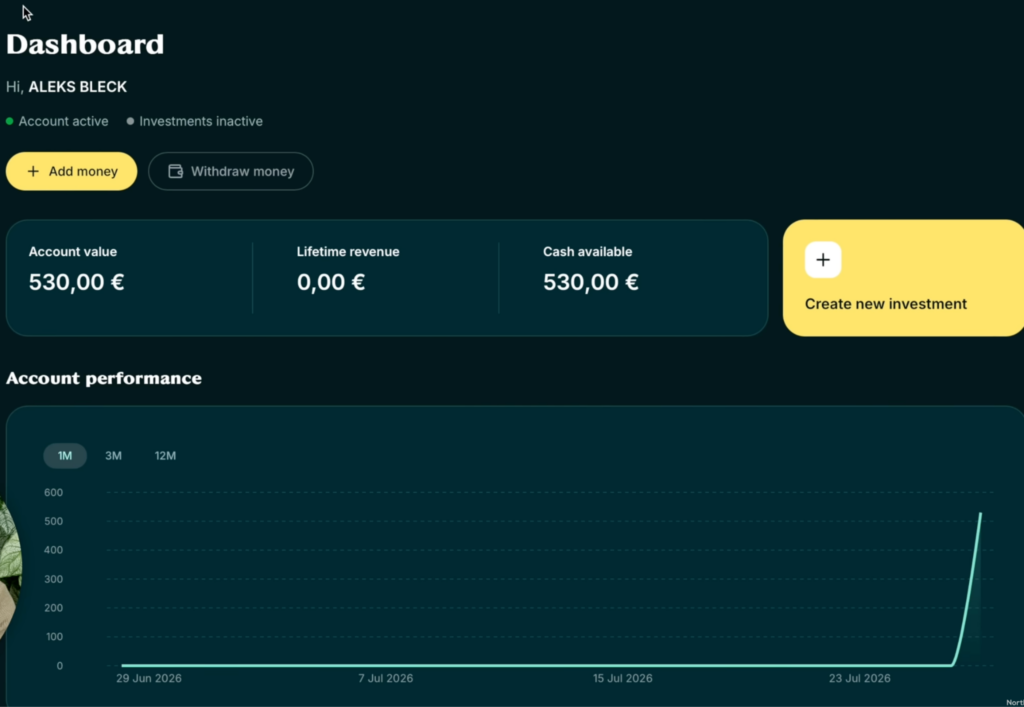Viewport: 1024px width, 707px height.
Task: Click the Account value label
Action: coord(72,251)
